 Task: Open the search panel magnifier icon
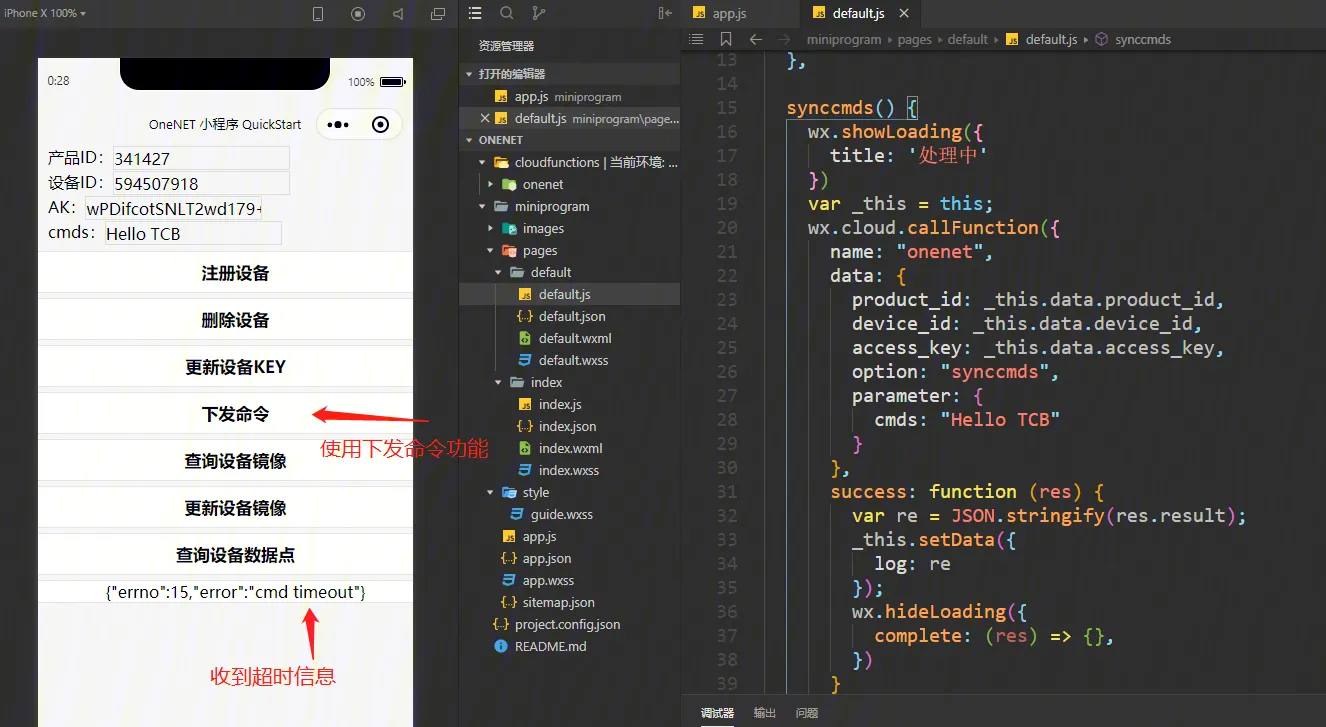[x=507, y=14]
